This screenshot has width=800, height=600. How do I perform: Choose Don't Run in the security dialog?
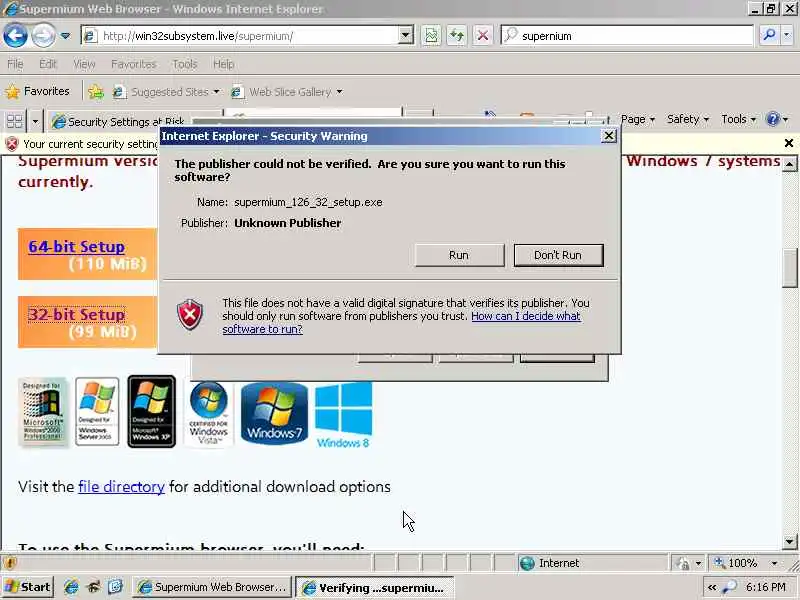(x=558, y=255)
